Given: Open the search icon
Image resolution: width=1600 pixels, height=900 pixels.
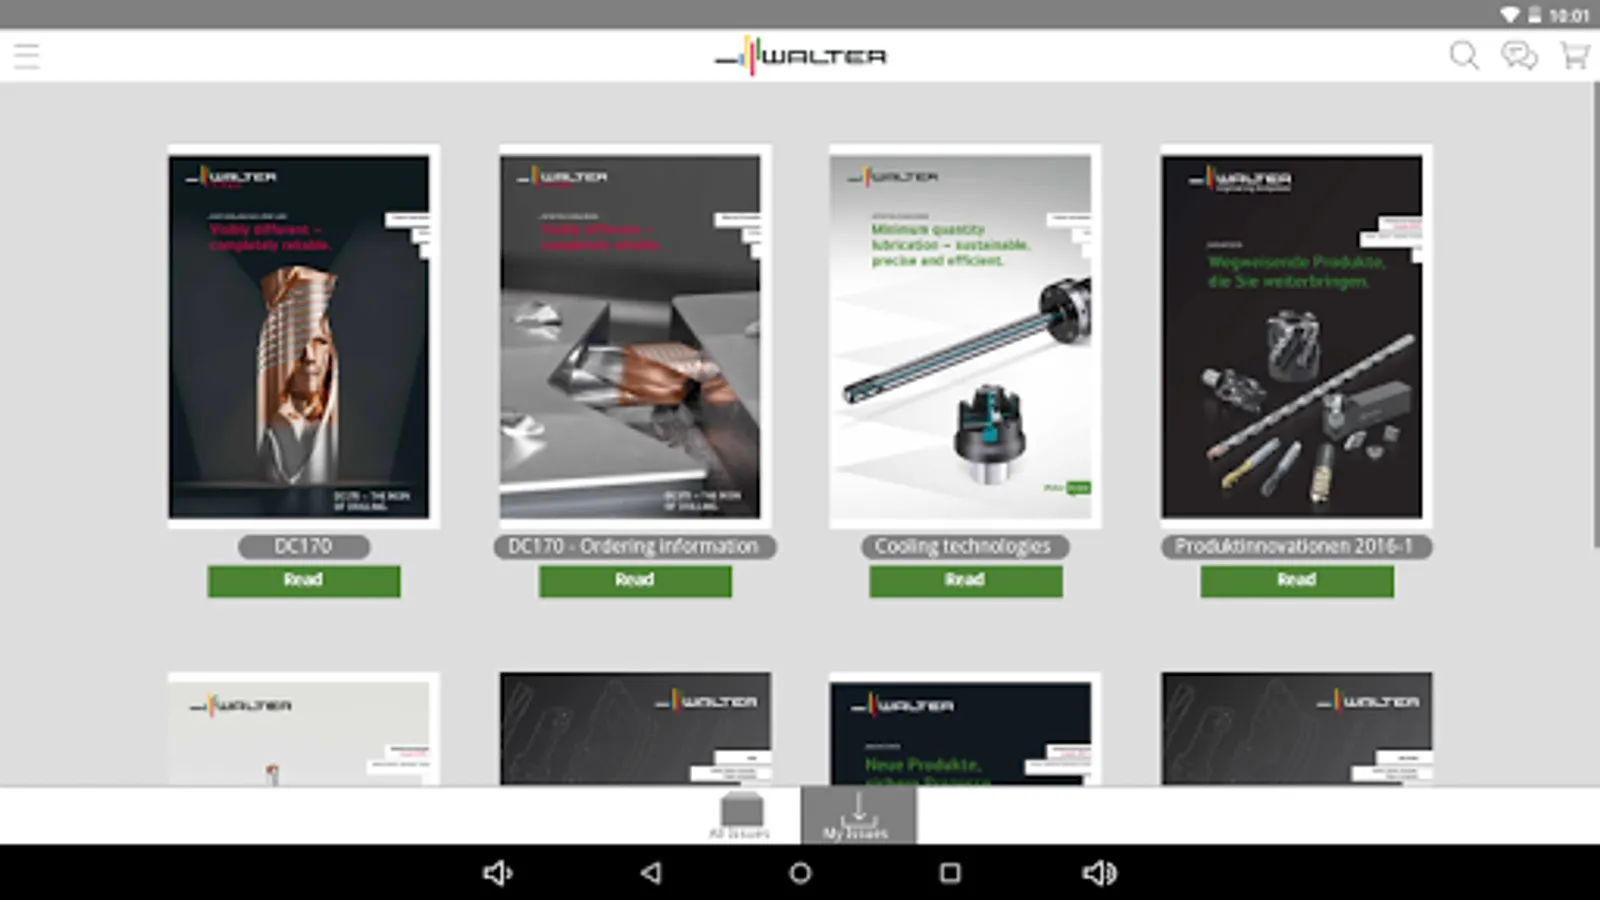Looking at the screenshot, I should (x=1464, y=55).
